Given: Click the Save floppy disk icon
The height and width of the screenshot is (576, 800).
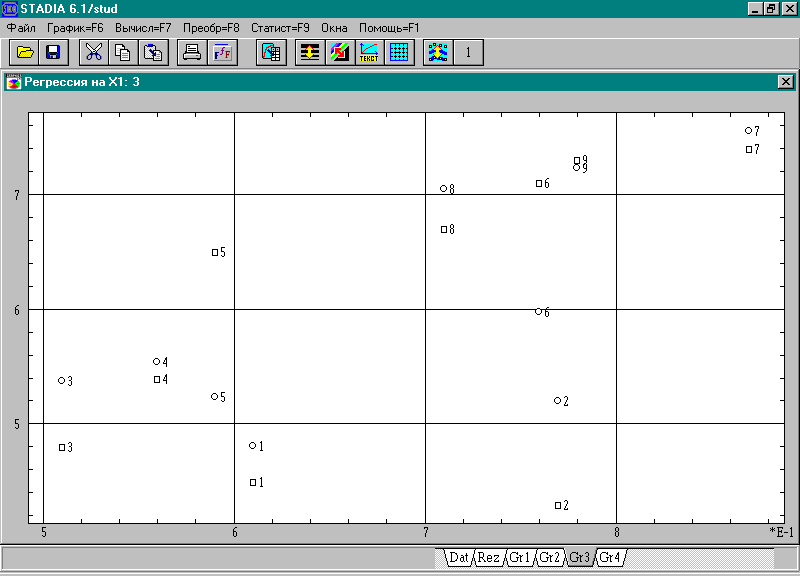Looking at the screenshot, I should click(x=54, y=53).
